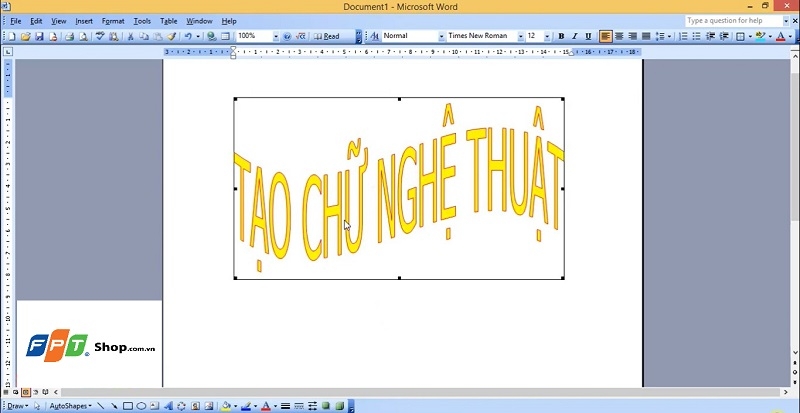
Task: Copy the selection
Action: coord(144,36)
